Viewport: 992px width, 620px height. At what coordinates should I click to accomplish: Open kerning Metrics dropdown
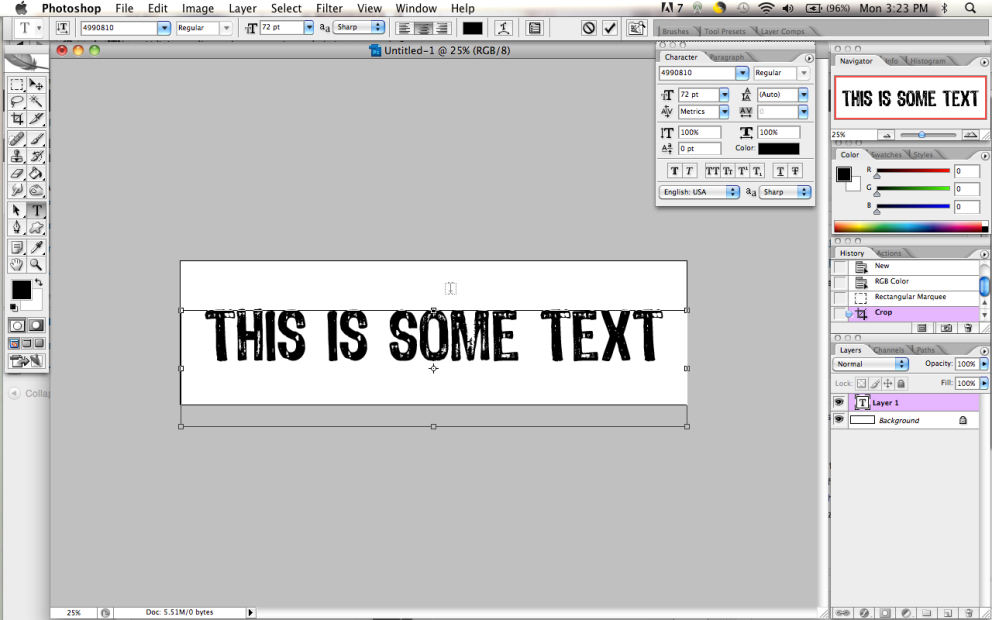pyautogui.click(x=724, y=111)
